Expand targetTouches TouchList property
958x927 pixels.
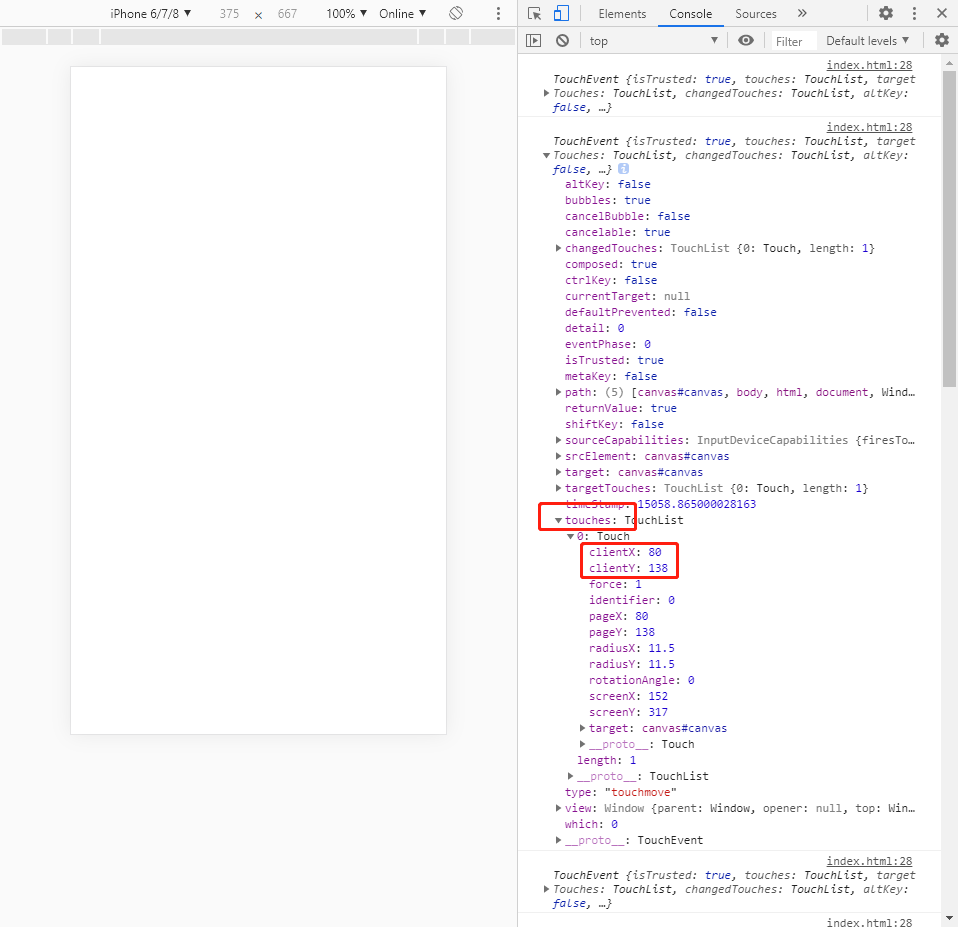point(558,488)
